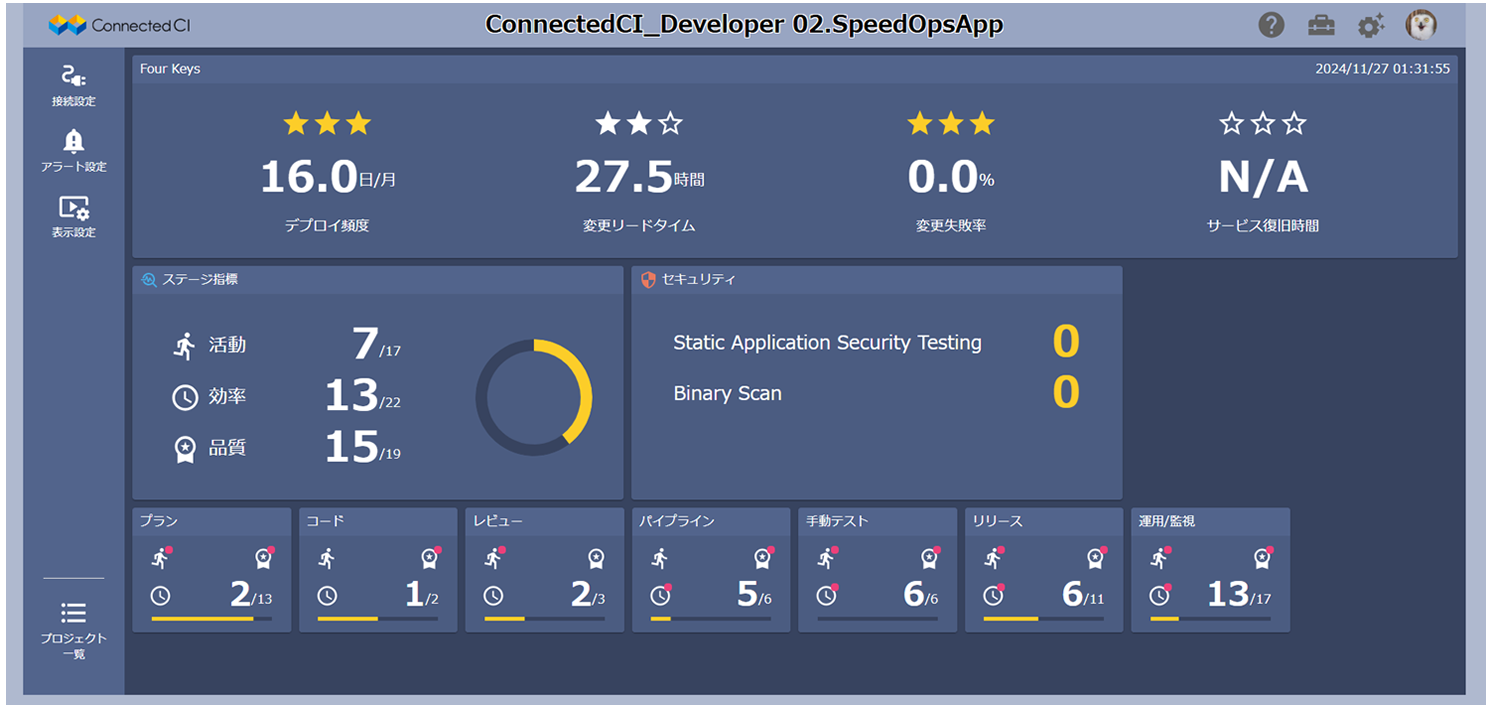Click the timestamp 2024/11/27 01:31:55
This screenshot has width=1491, height=707.
(1382, 69)
